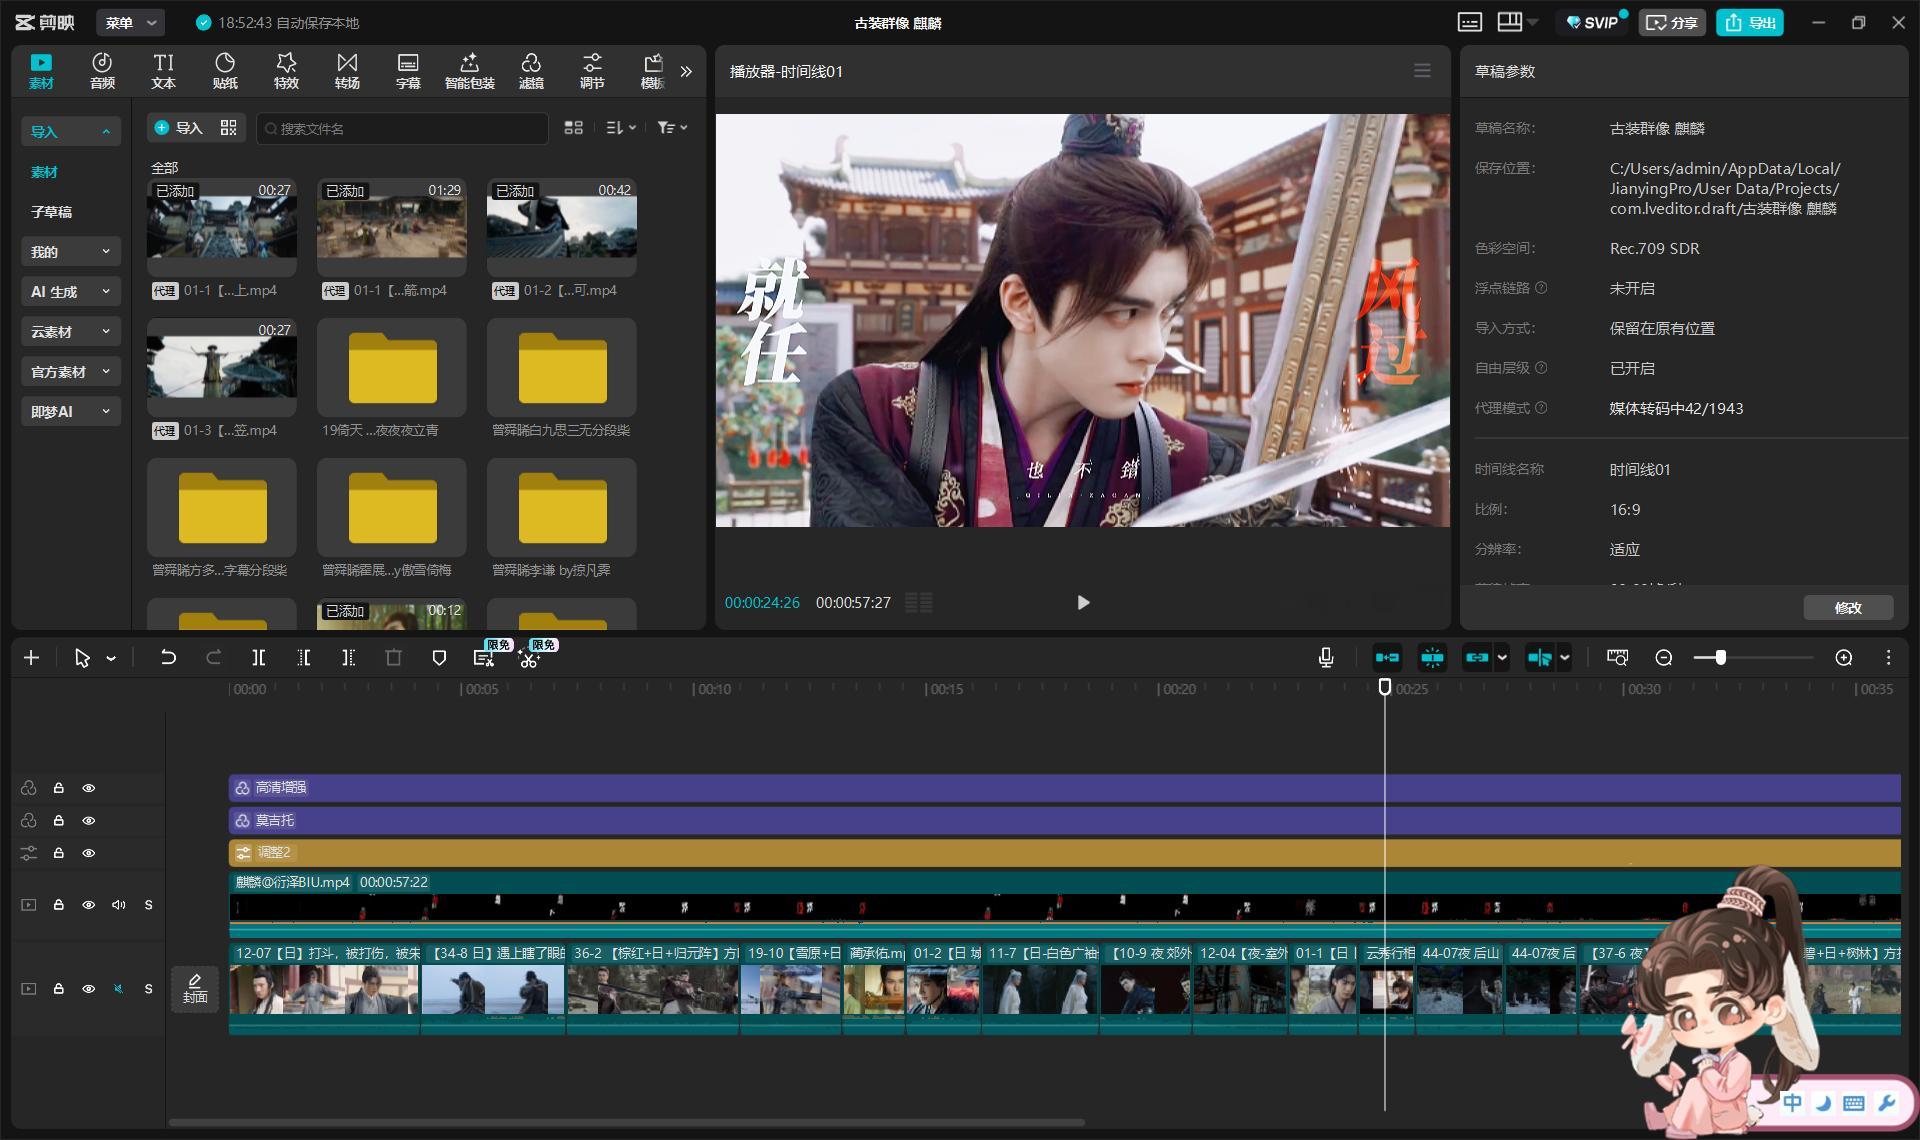Open the 音频 audio tab

point(102,71)
